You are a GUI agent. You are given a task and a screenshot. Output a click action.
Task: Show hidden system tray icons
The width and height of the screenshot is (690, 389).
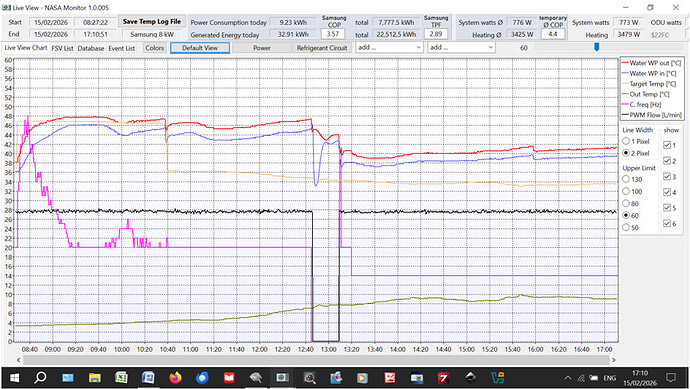568,378
